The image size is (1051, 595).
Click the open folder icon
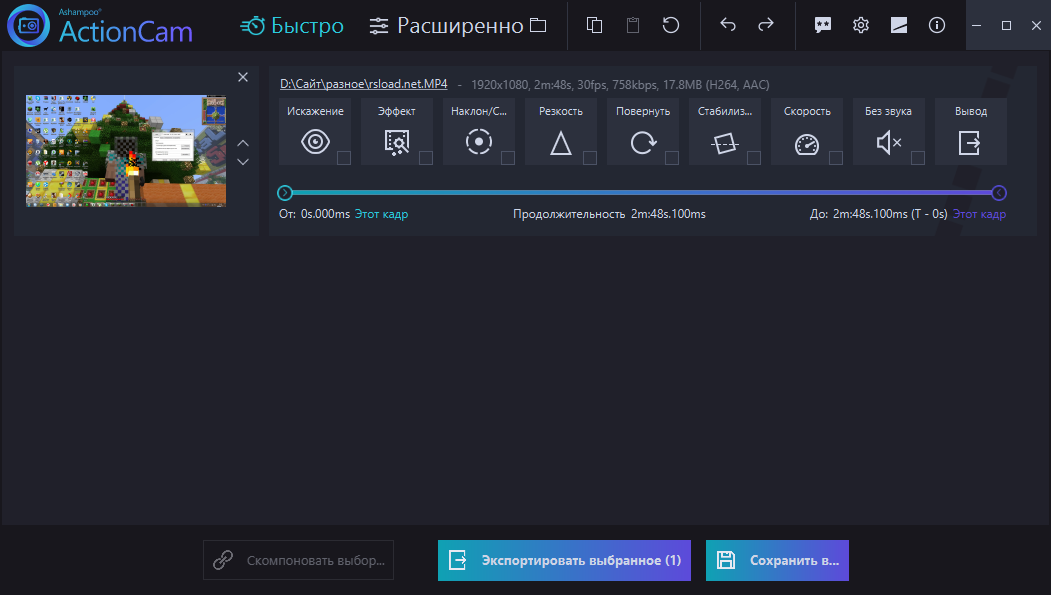[x=538, y=25]
